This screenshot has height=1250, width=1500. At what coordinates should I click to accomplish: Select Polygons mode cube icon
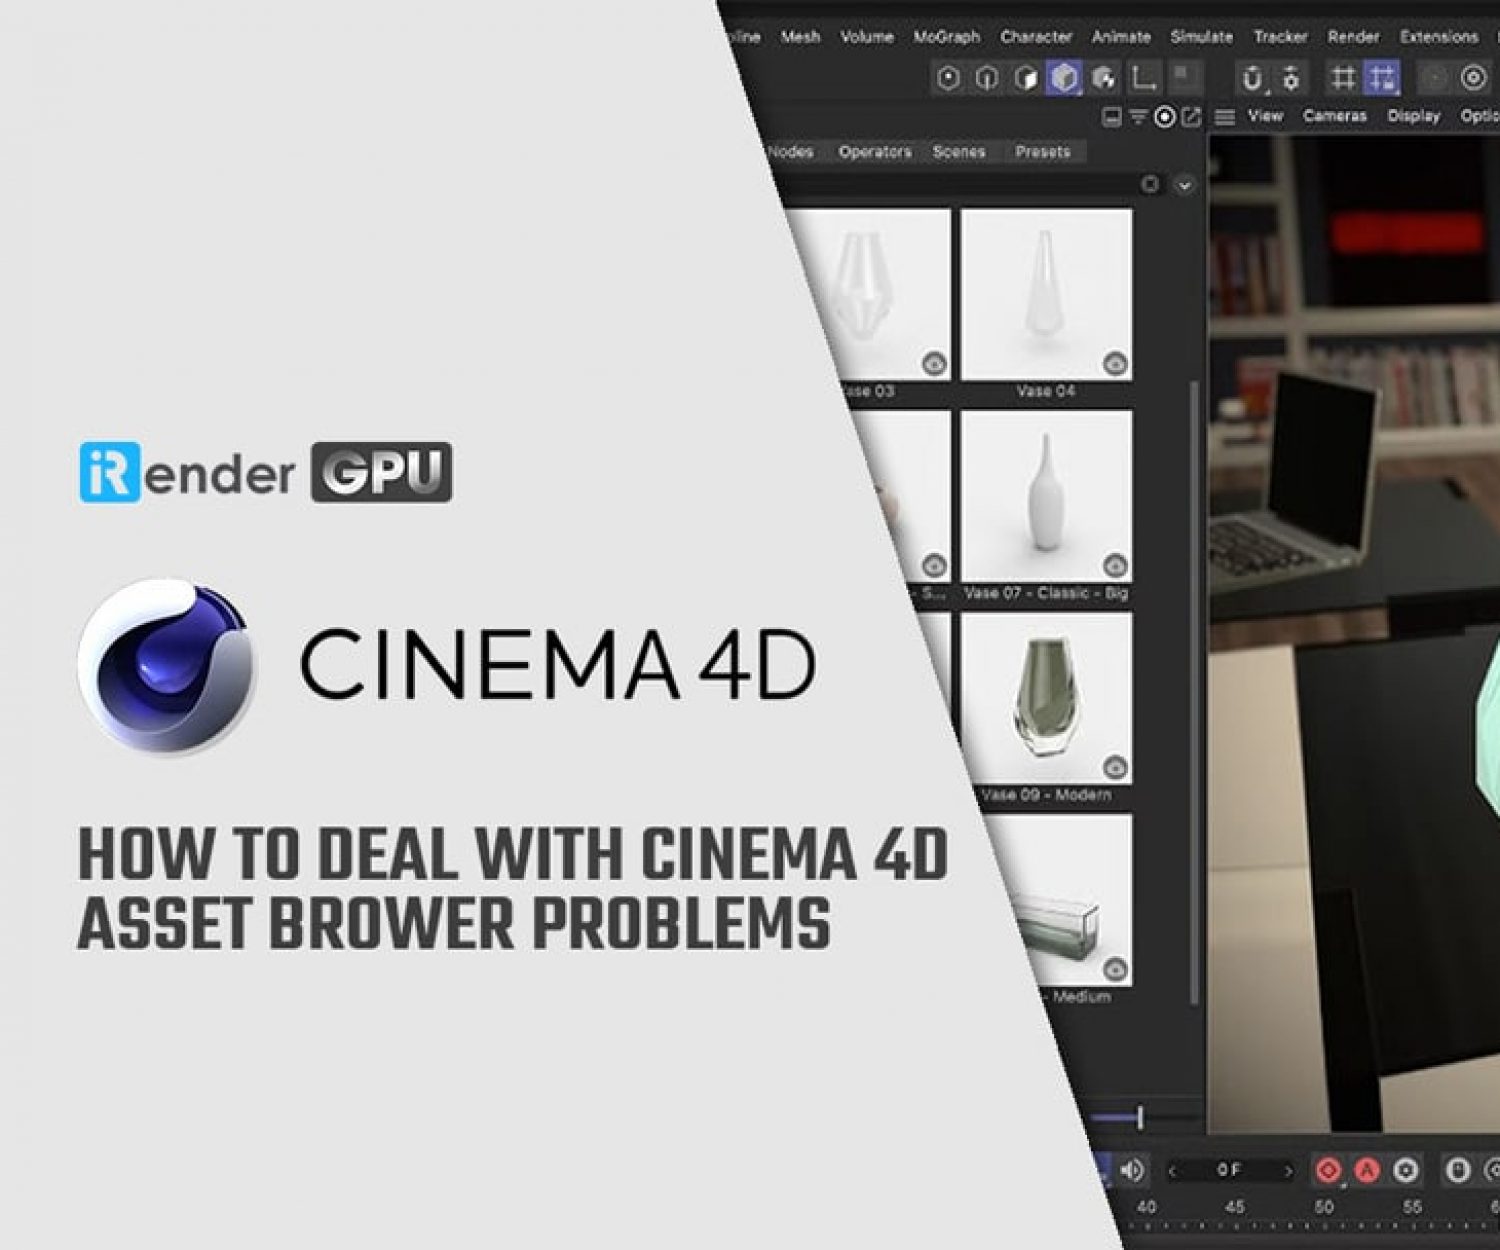(x=1025, y=78)
